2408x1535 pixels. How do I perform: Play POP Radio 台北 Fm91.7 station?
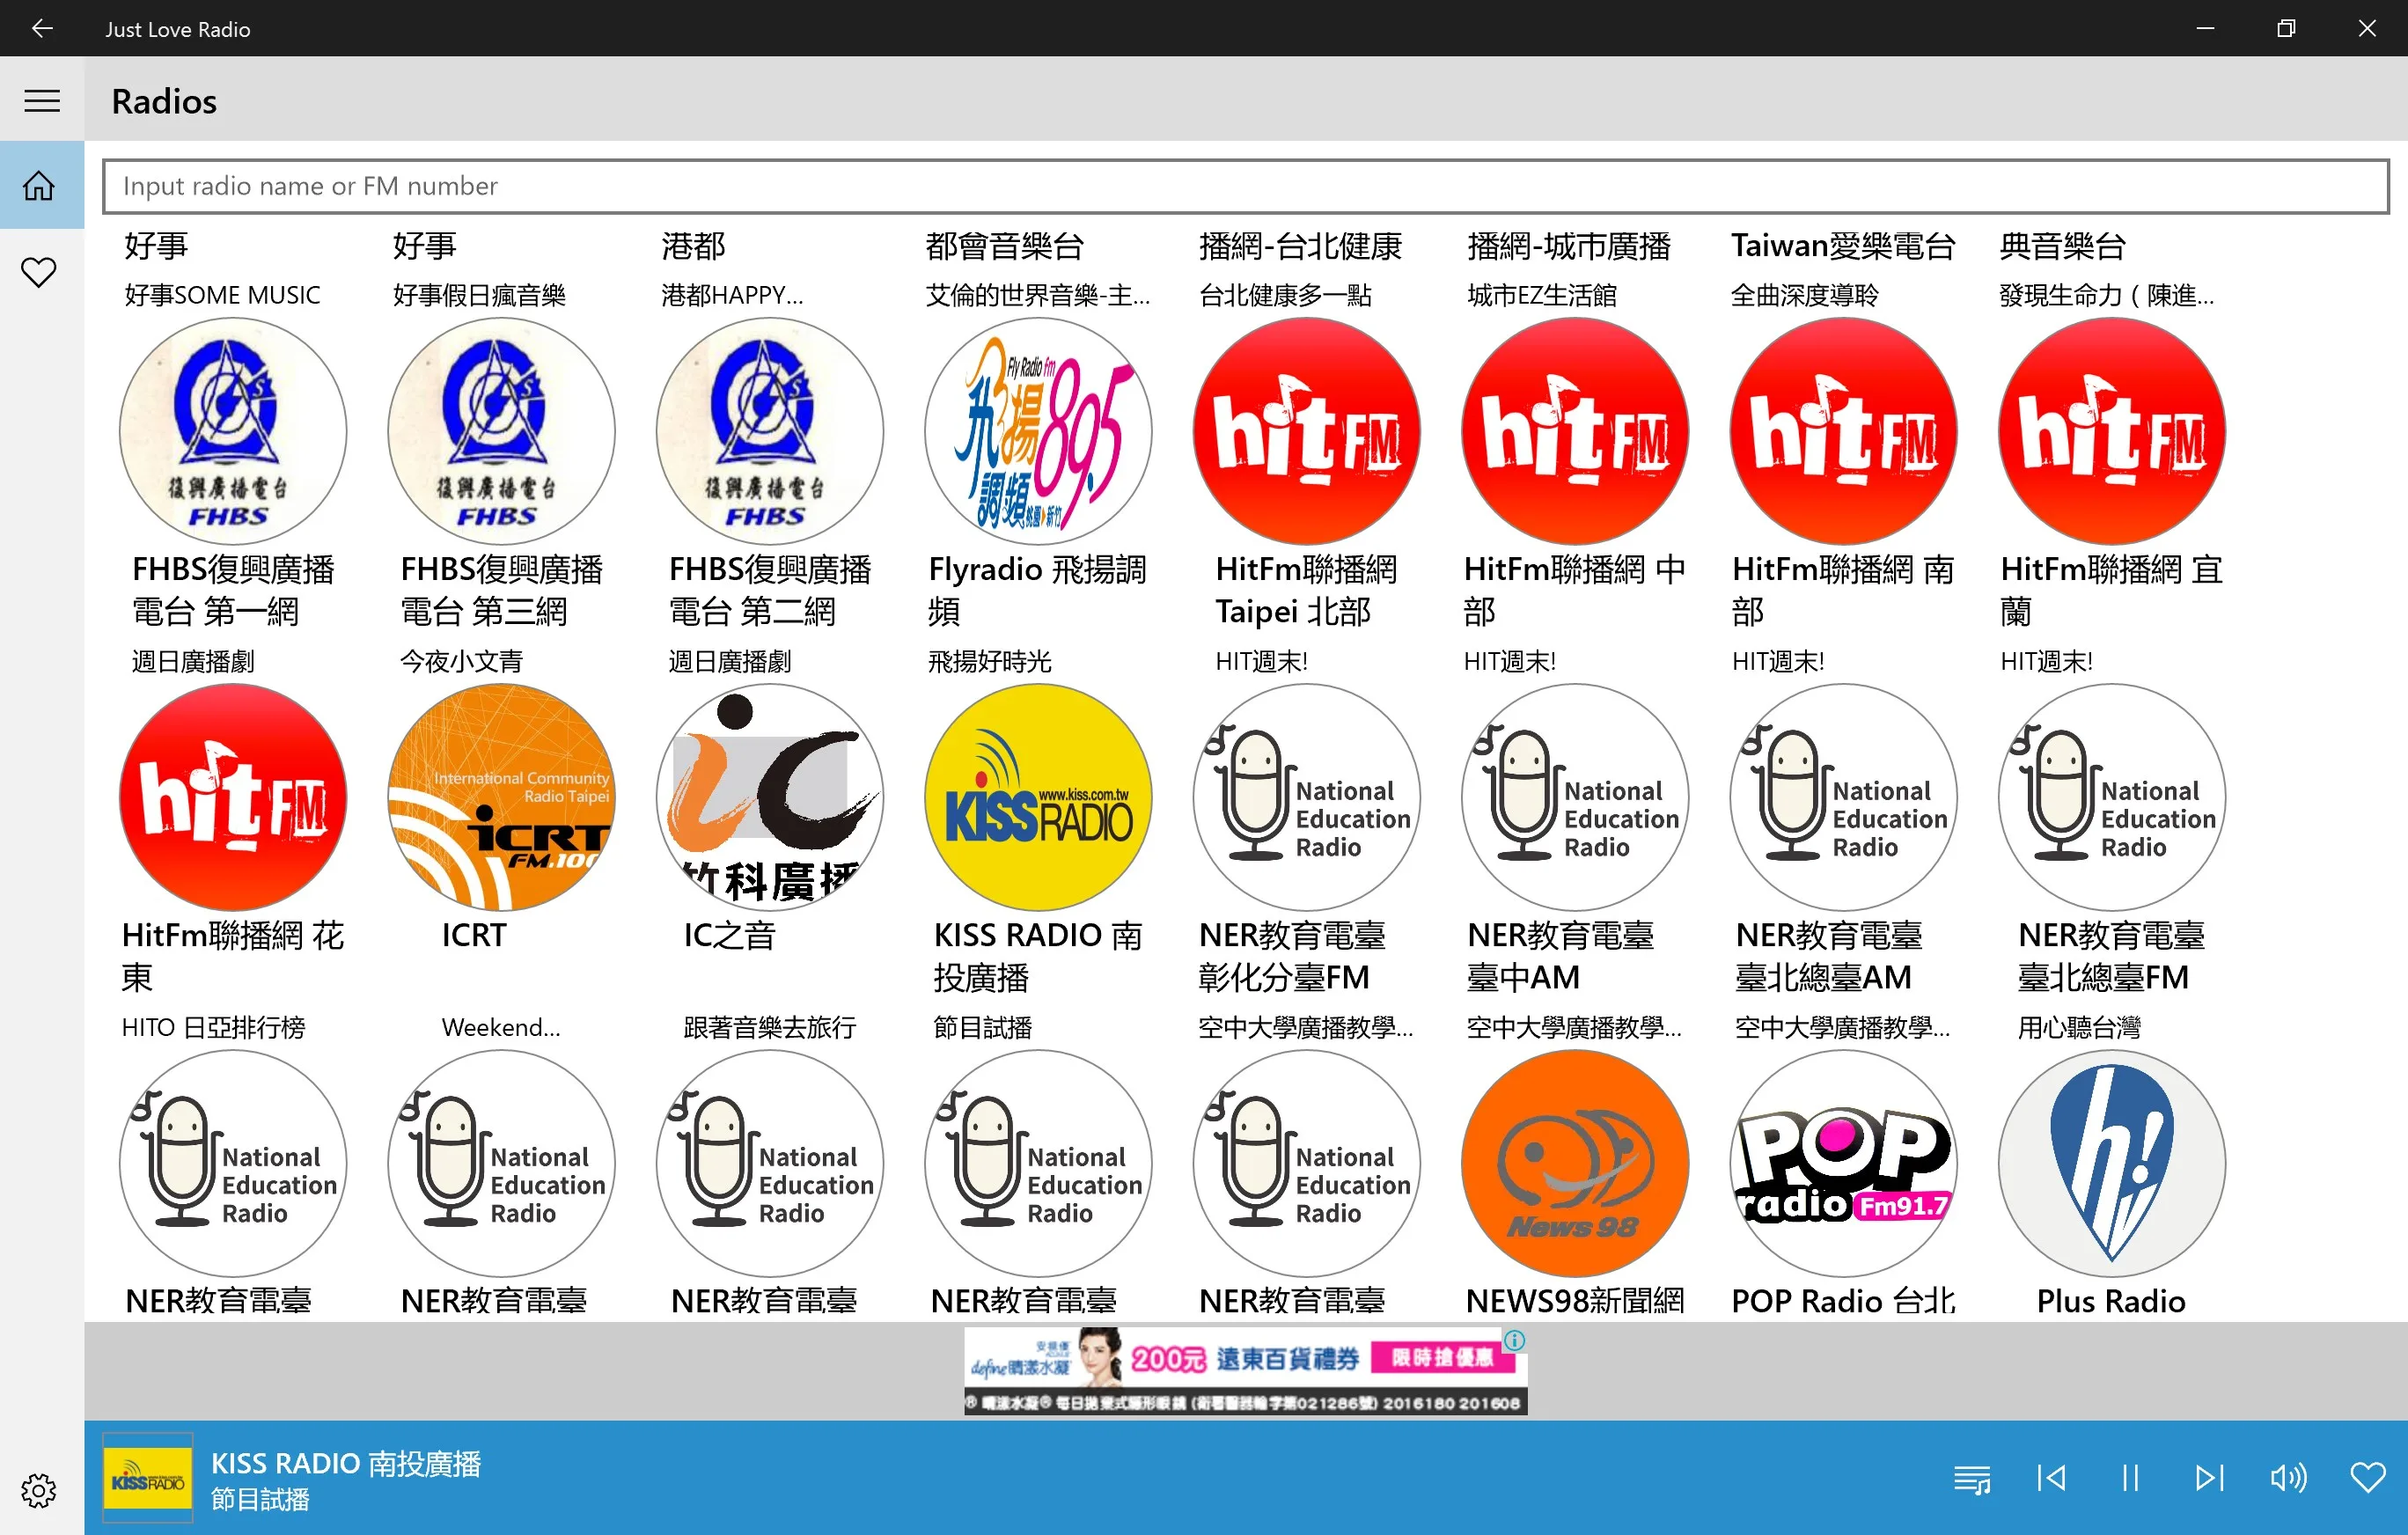click(1843, 1163)
